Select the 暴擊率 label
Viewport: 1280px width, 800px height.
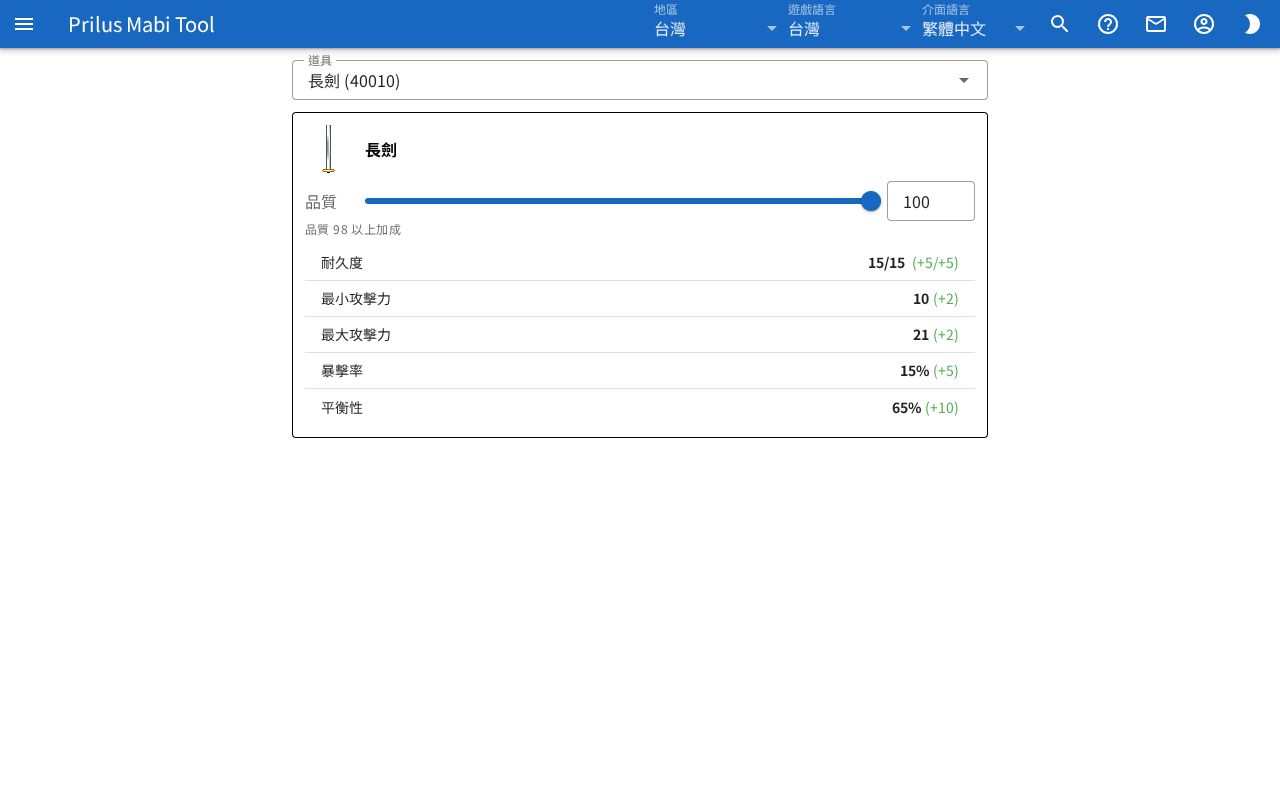[342, 371]
